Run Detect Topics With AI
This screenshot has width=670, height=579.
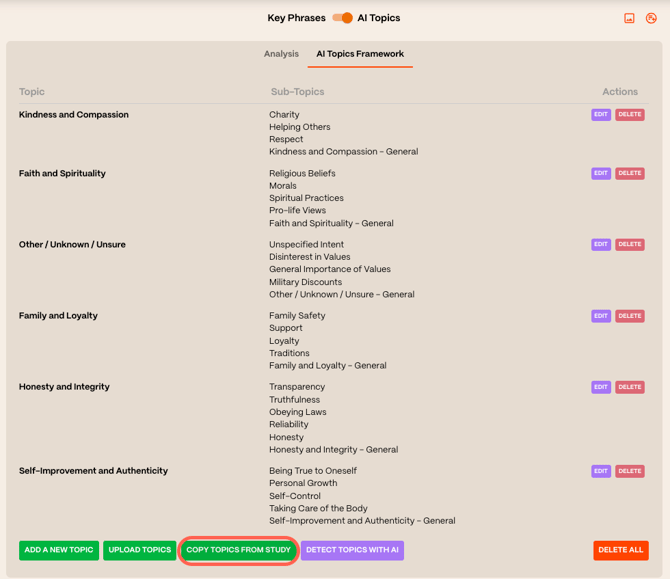point(352,550)
